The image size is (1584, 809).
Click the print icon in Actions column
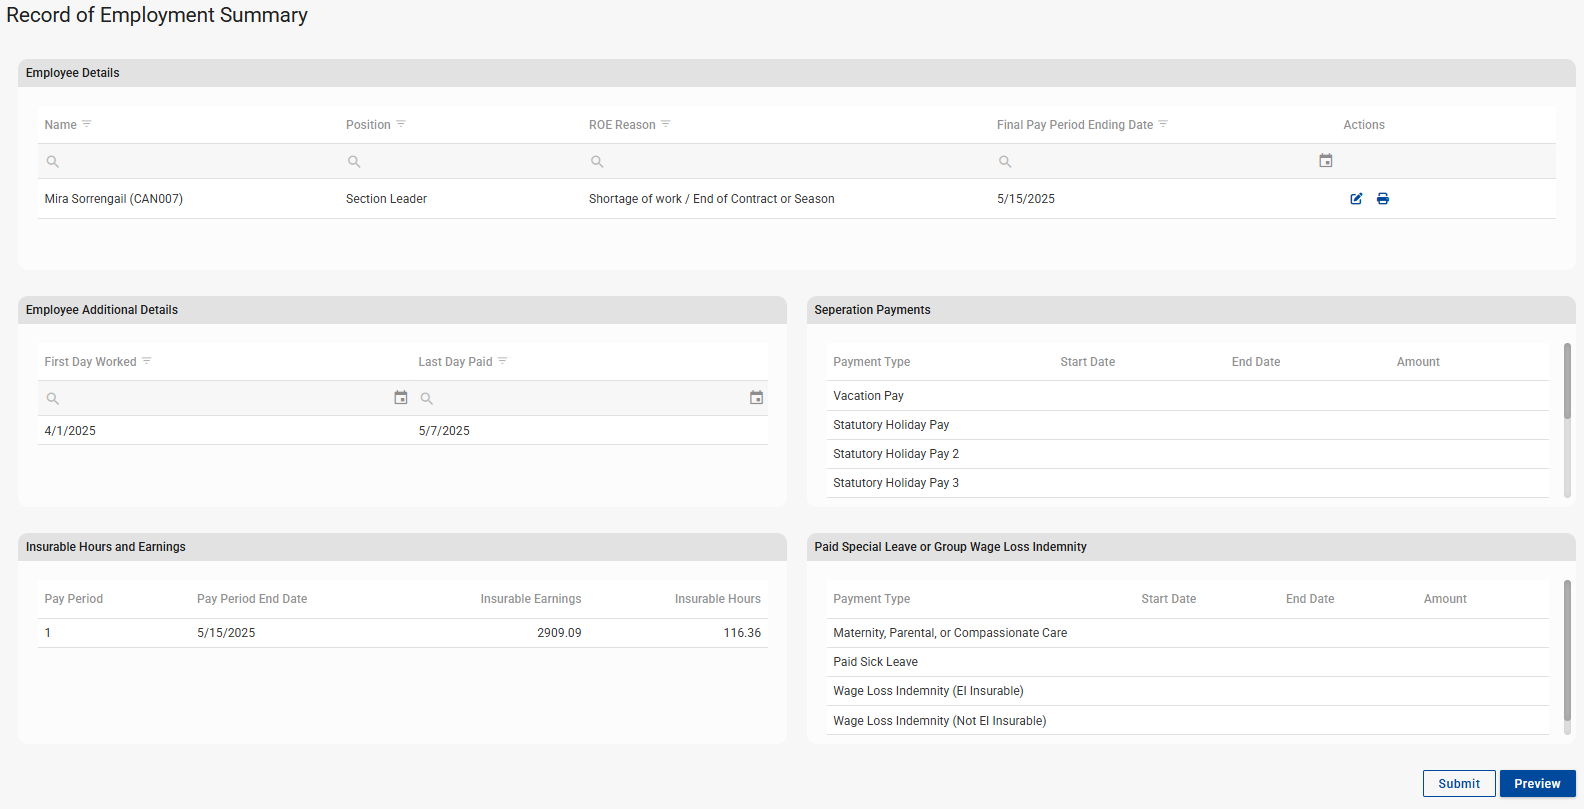[1383, 199]
